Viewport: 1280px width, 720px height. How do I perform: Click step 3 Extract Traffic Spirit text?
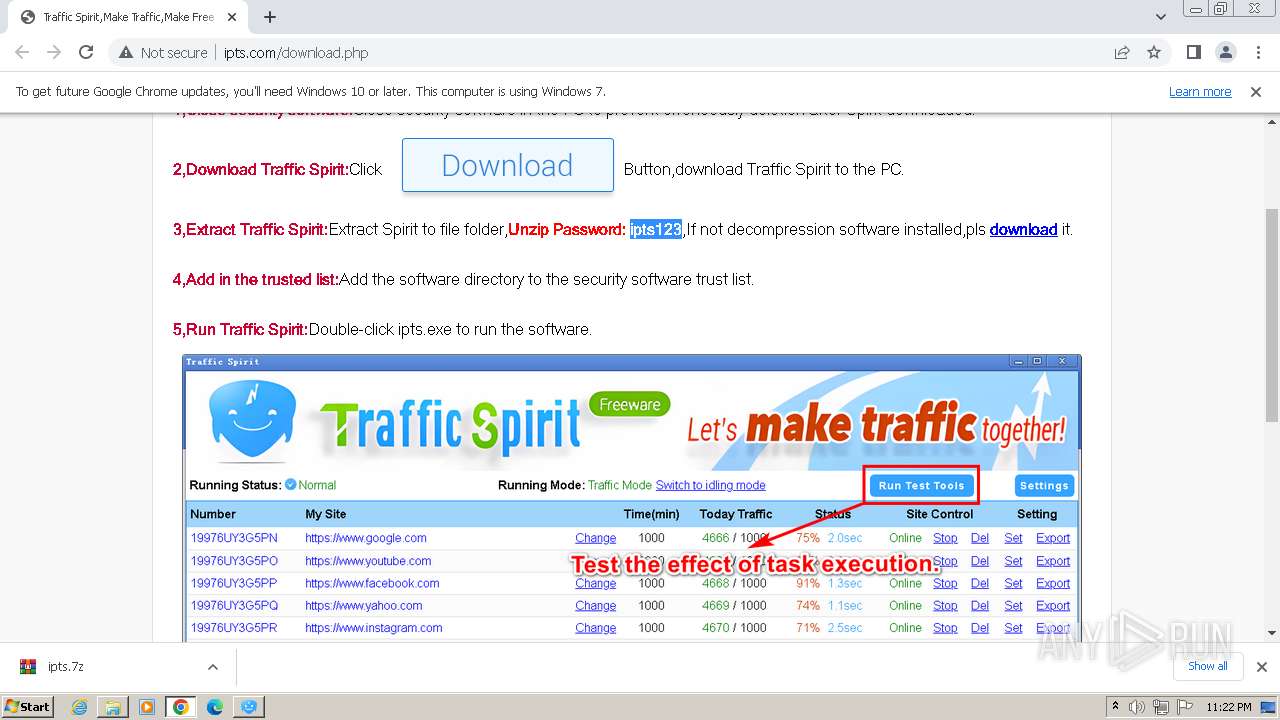[x=250, y=229]
